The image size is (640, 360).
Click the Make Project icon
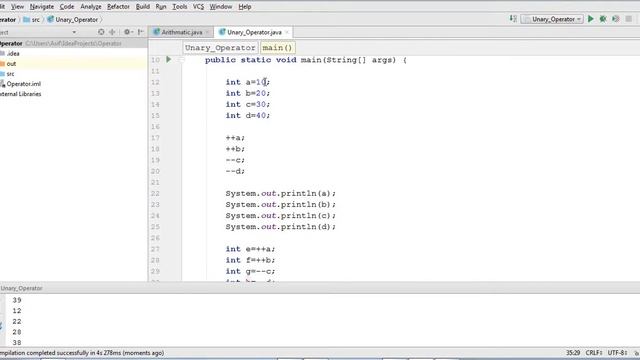(513, 19)
